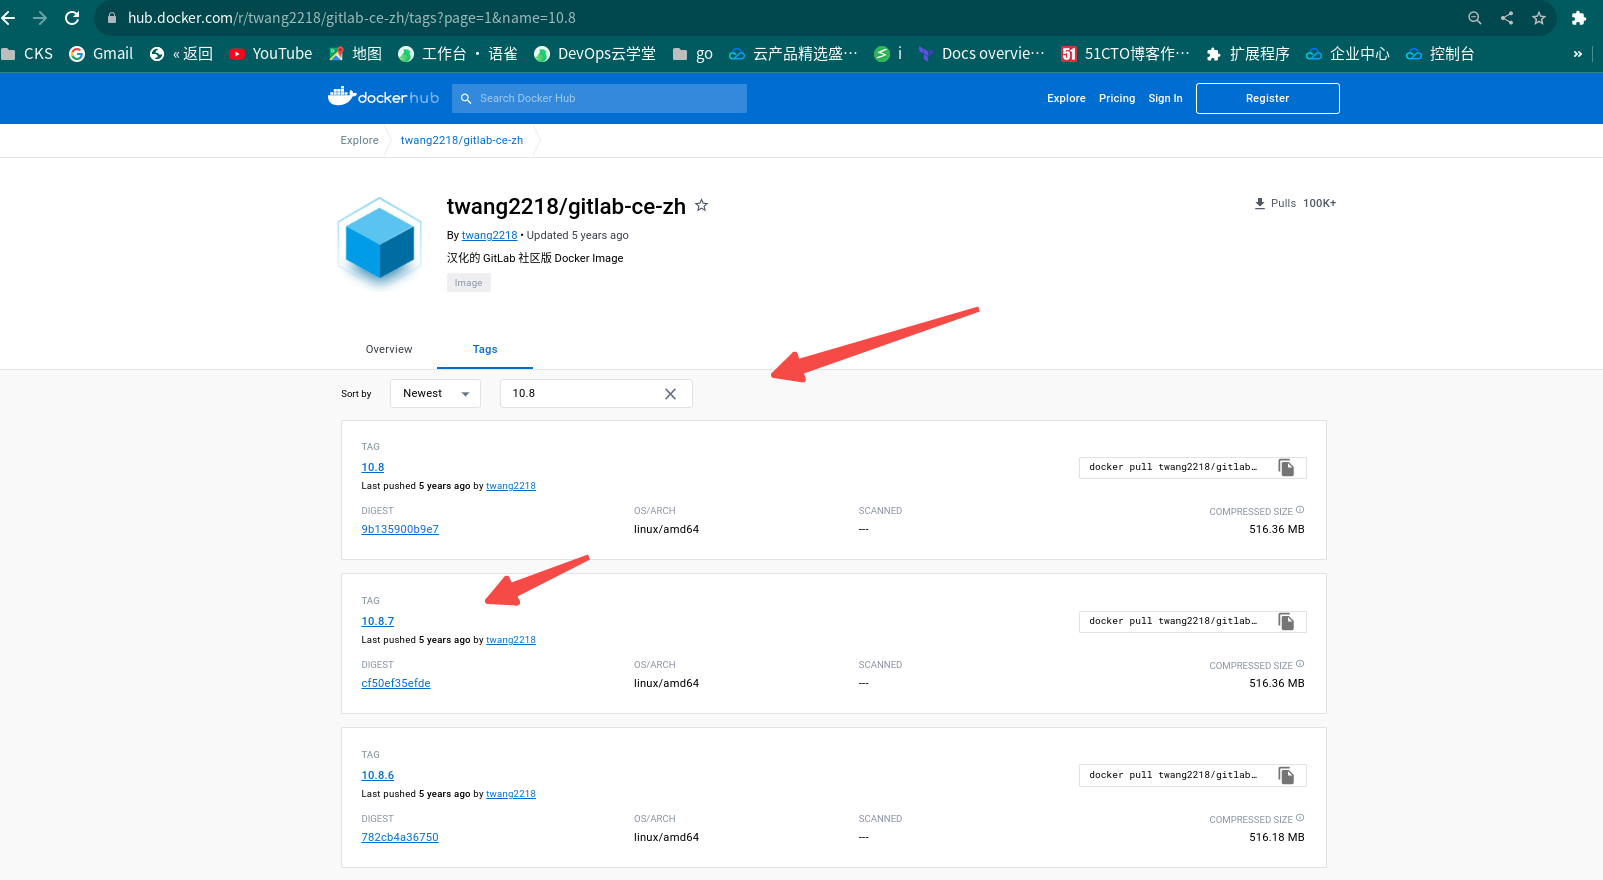Image resolution: width=1603 pixels, height=880 pixels.
Task: Click the Register button
Action: [x=1267, y=98]
